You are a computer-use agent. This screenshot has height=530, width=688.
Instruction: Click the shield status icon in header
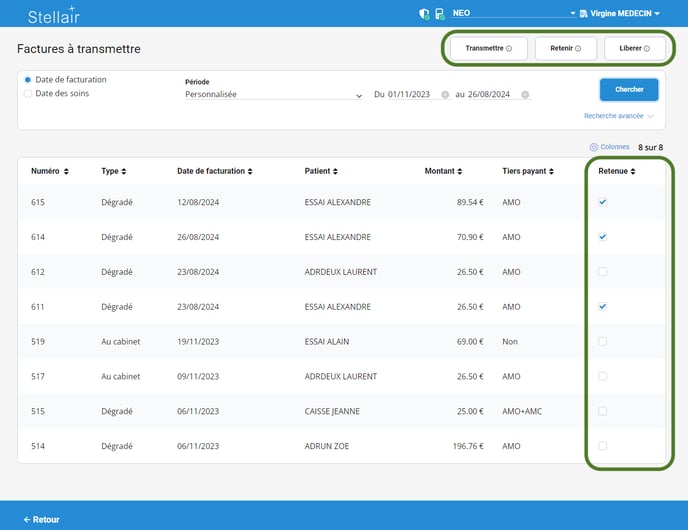click(x=424, y=14)
